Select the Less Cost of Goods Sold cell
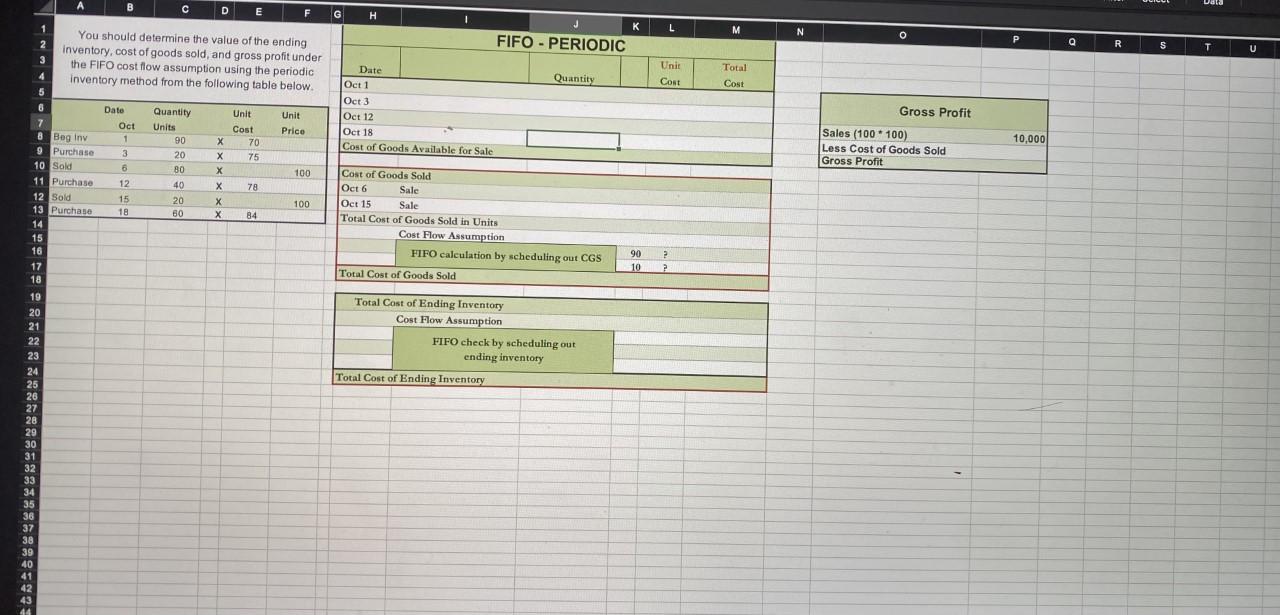Viewport: 1280px width, 615px height. click(884, 150)
